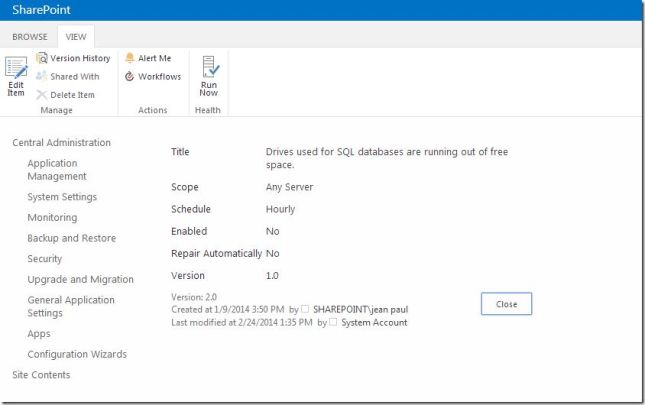Screen dimensions: 645x405
Task: Click the Alert Me bell icon
Action: point(130,58)
